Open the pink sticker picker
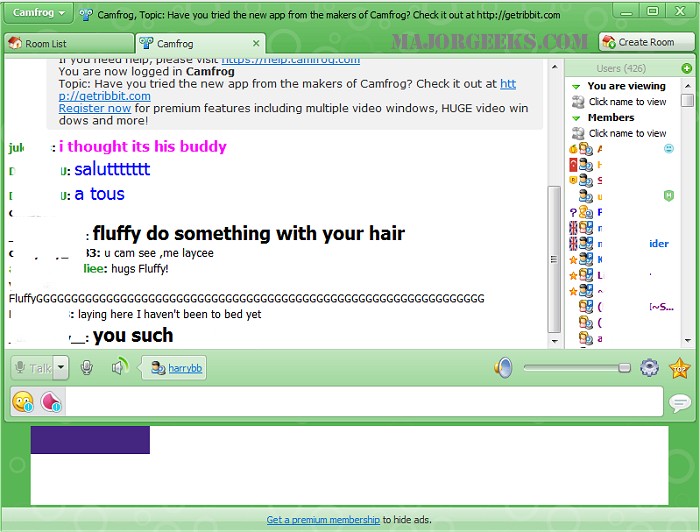The height and width of the screenshot is (532, 700). [x=50, y=402]
